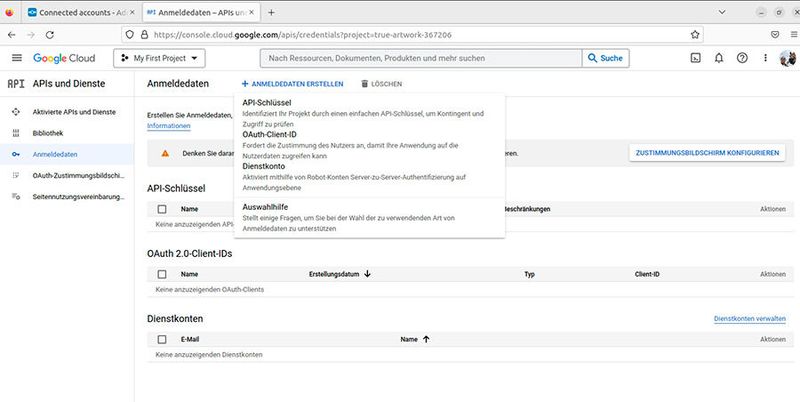Click the Typ column header
The width and height of the screenshot is (800, 402).
(x=530, y=274)
